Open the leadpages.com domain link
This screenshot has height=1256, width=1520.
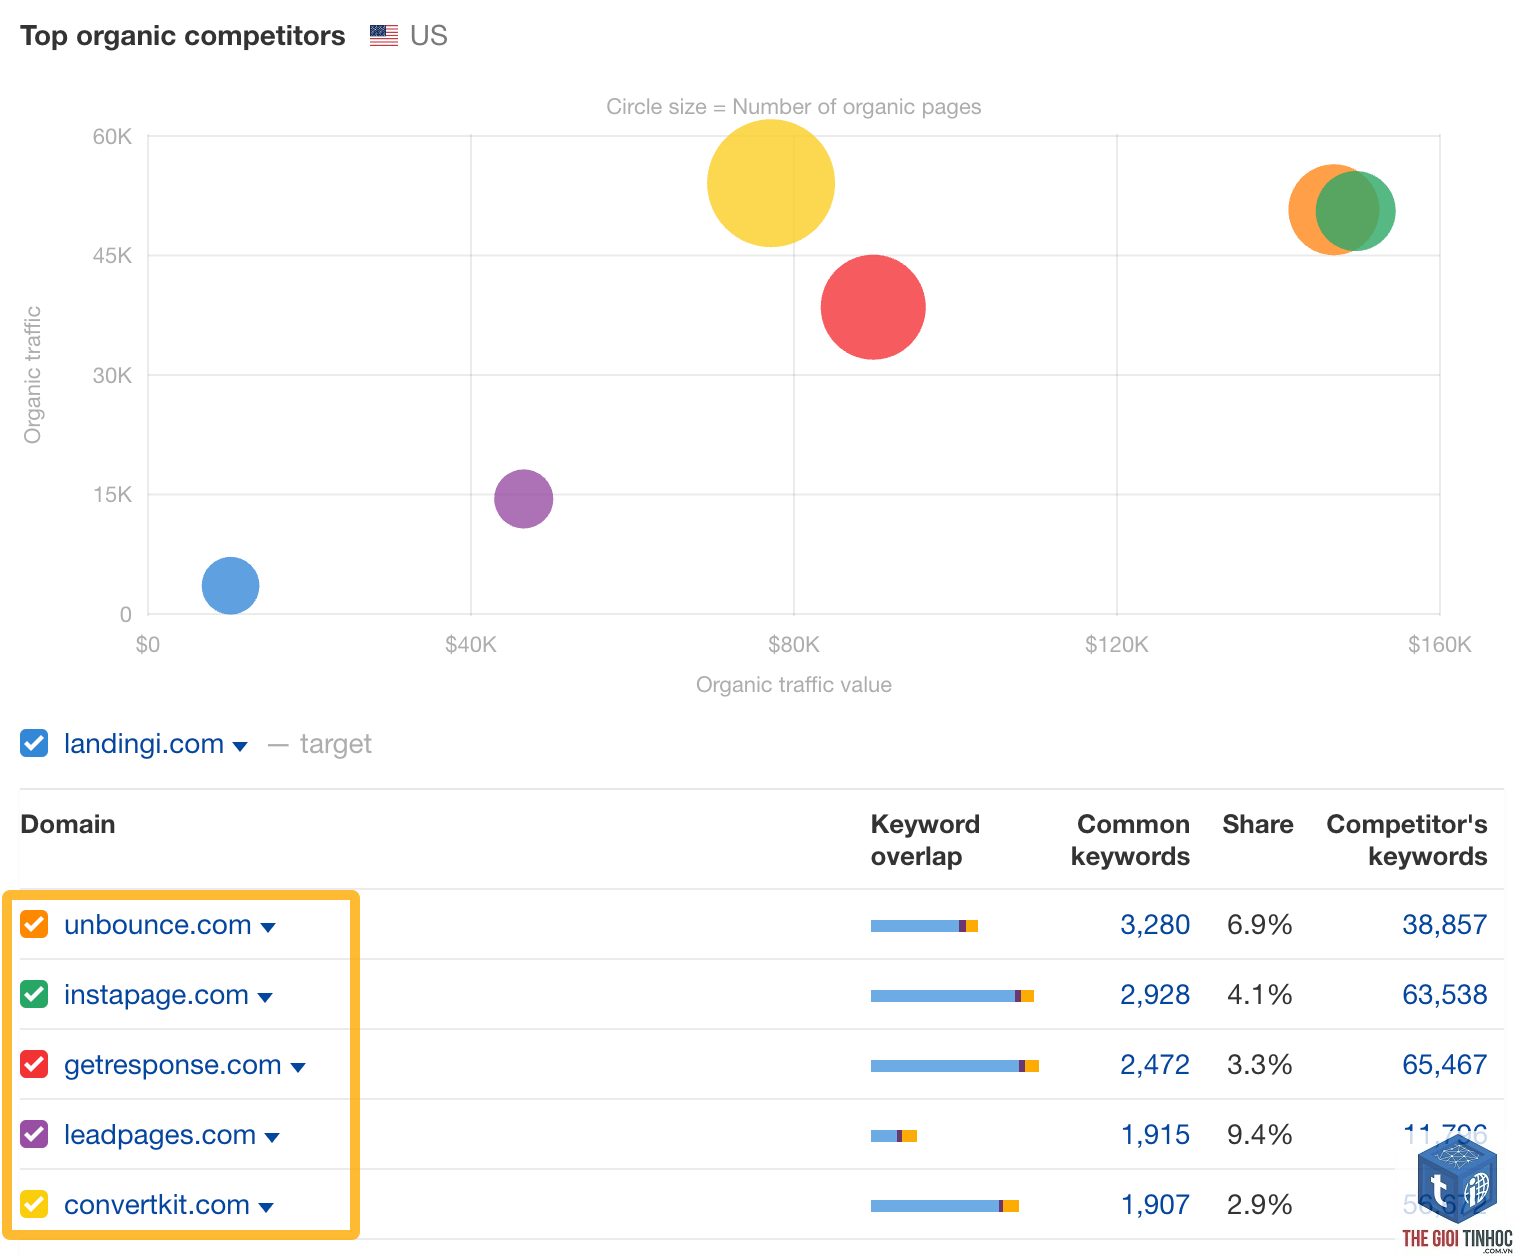160,1135
